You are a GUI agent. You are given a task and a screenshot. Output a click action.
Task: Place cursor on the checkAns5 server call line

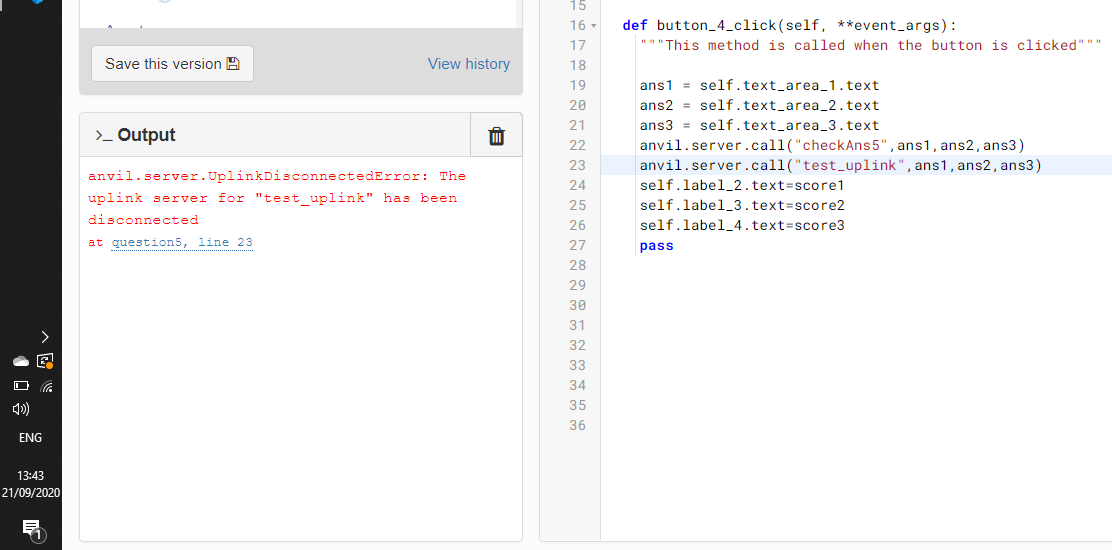pos(832,145)
